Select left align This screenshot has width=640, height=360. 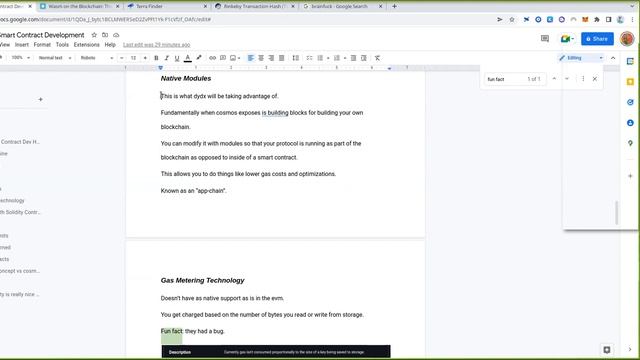251,58
